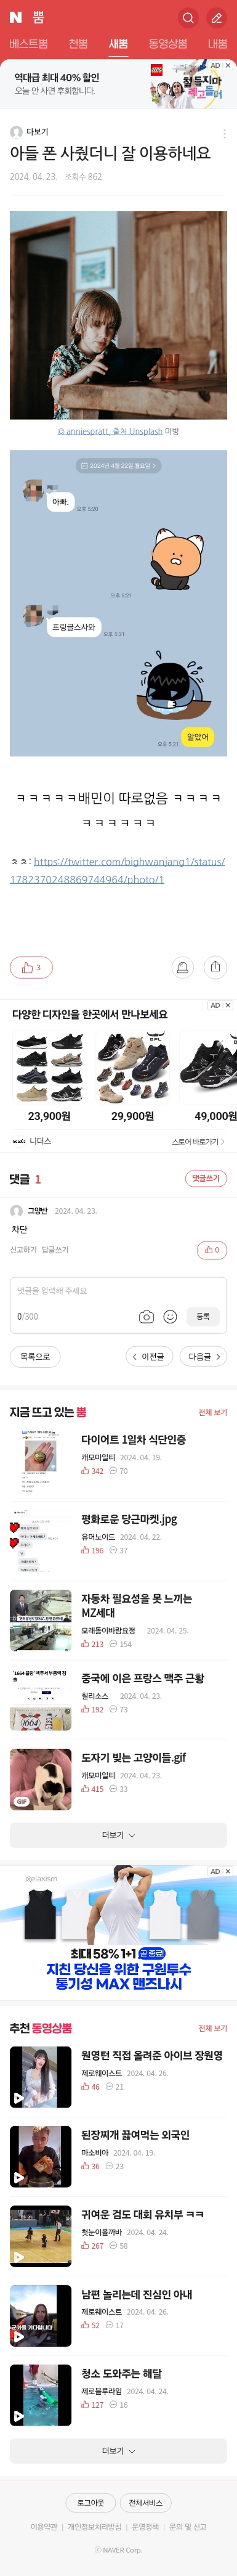Open the post's three-dot options menu
Viewport: 237px width, 2576px height.
(x=224, y=133)
